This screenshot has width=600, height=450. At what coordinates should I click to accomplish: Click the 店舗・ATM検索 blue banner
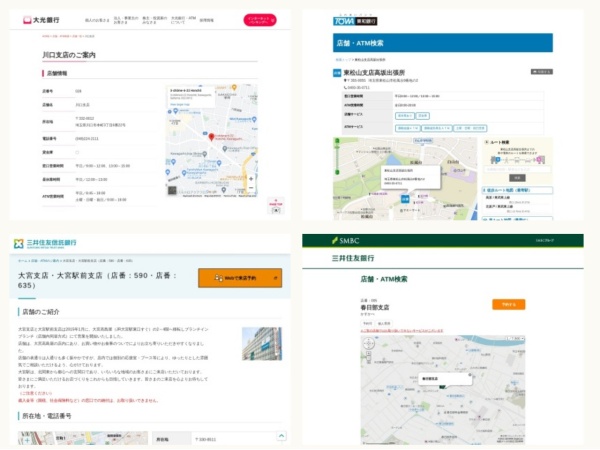(x=443, y=43)
